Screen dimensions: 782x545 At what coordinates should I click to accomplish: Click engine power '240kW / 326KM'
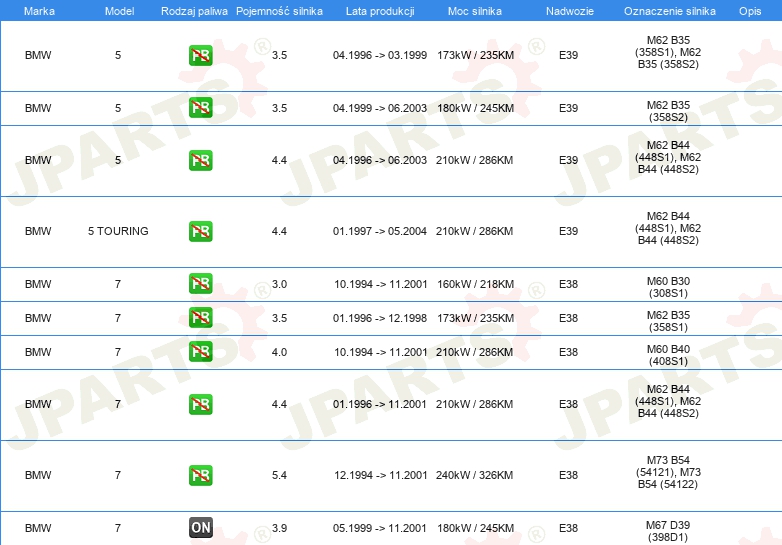point(474,475)
